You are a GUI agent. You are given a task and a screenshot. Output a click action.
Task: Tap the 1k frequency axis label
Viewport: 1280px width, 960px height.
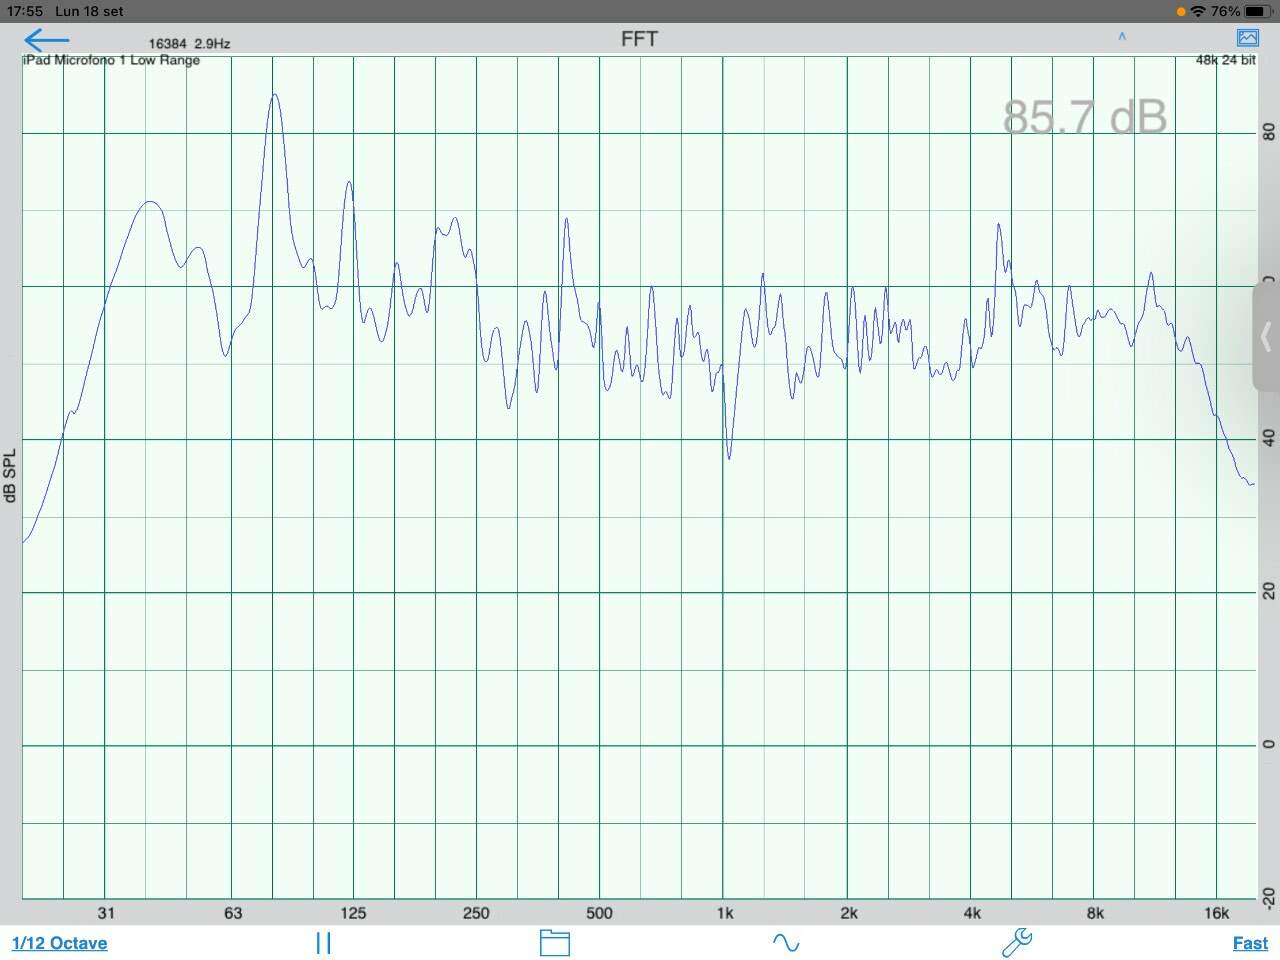coord(725,913)
